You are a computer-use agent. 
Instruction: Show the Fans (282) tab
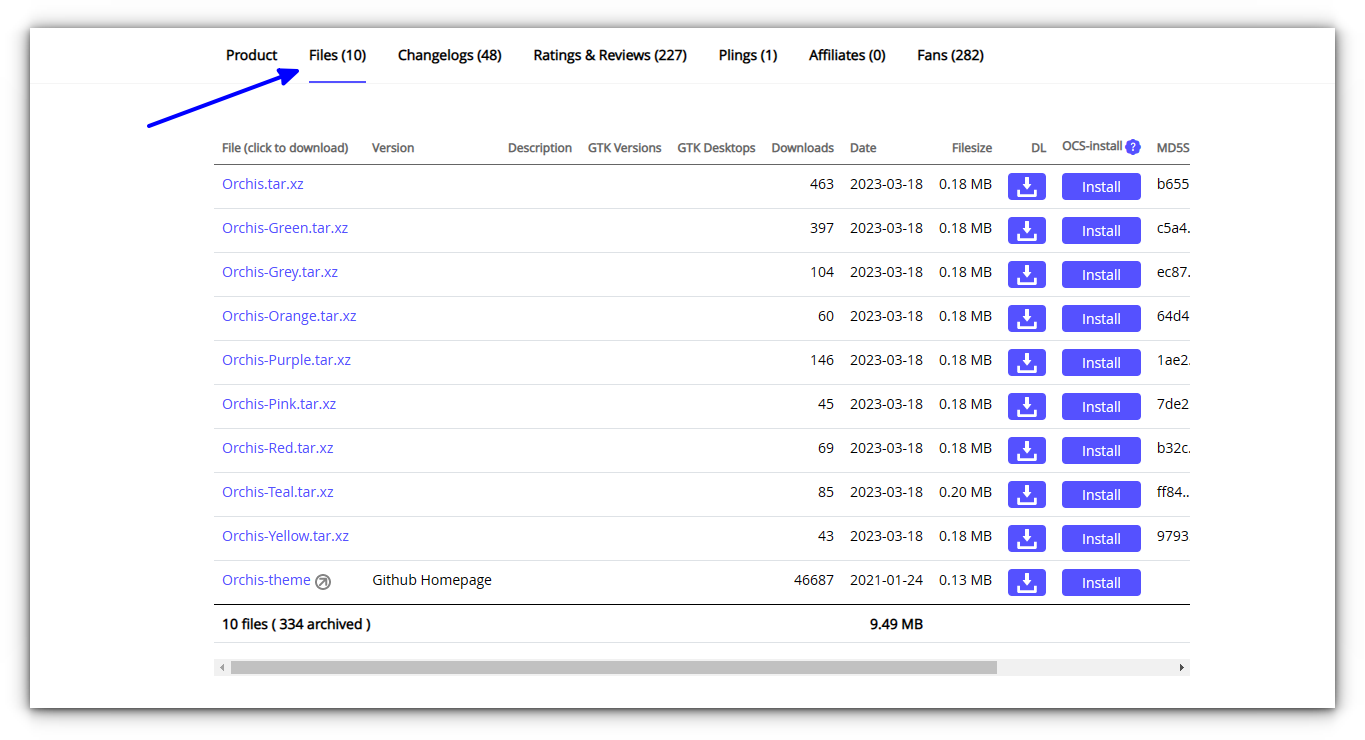pos(949,55)
